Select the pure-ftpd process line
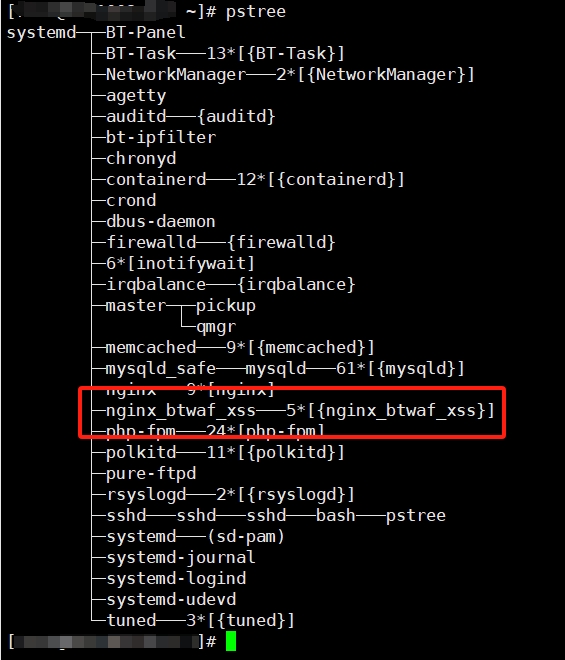This screenshot has height=660, width=565. point(151,474)
